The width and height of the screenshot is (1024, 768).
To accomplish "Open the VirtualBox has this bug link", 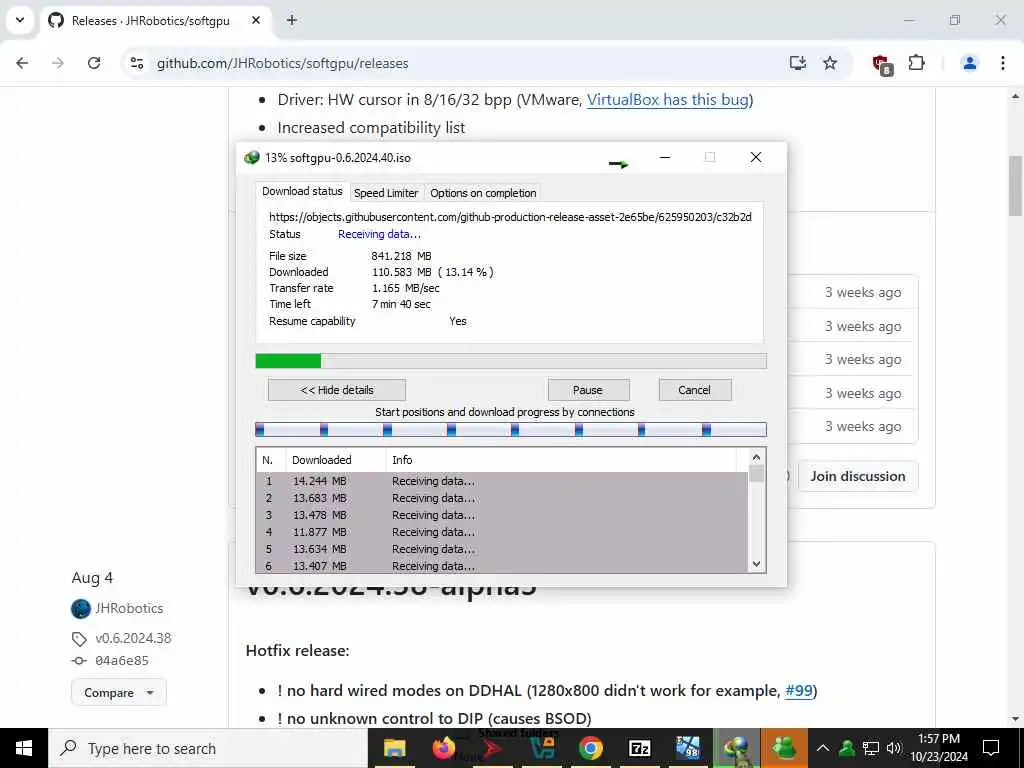I will click(667, 100).
